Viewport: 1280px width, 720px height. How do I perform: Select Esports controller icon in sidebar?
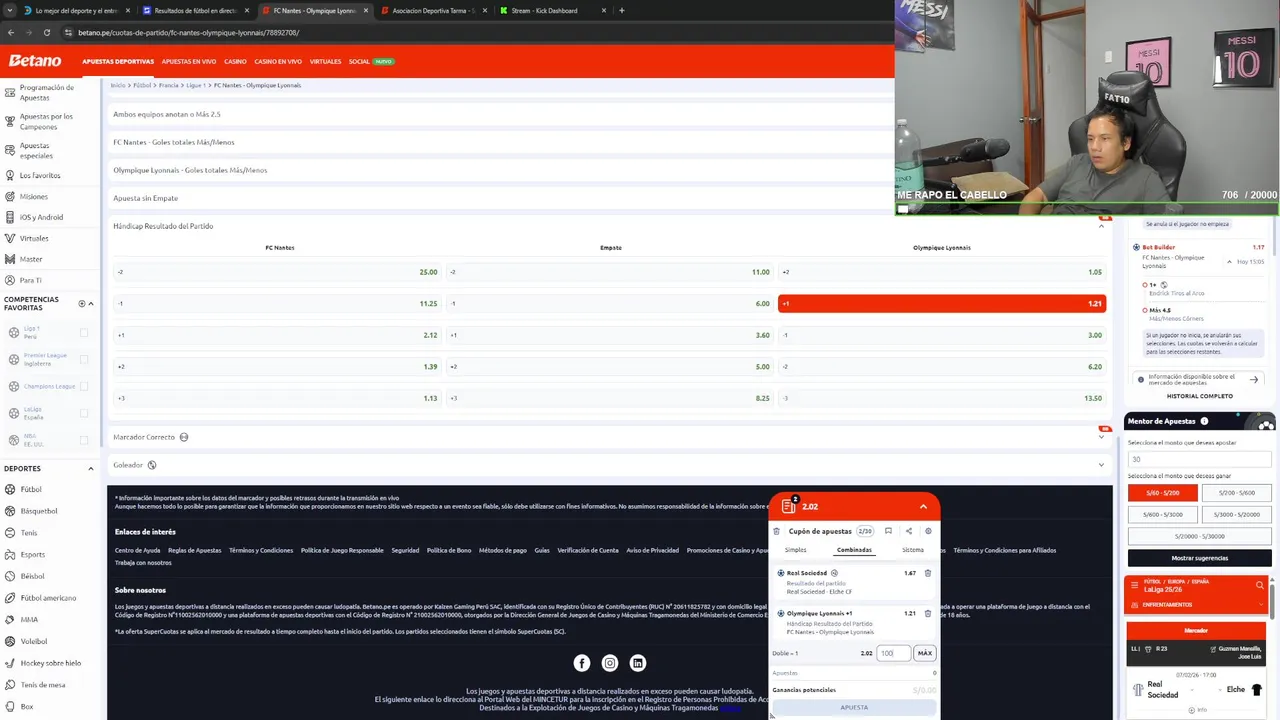[9, 554]
